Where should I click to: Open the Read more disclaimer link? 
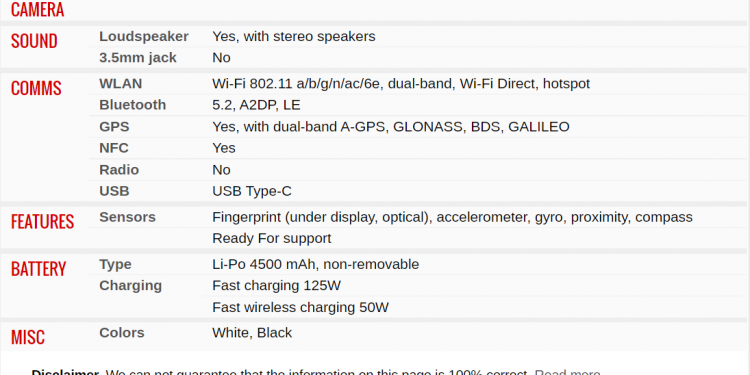pyautogui.click(x=567, y=372)
